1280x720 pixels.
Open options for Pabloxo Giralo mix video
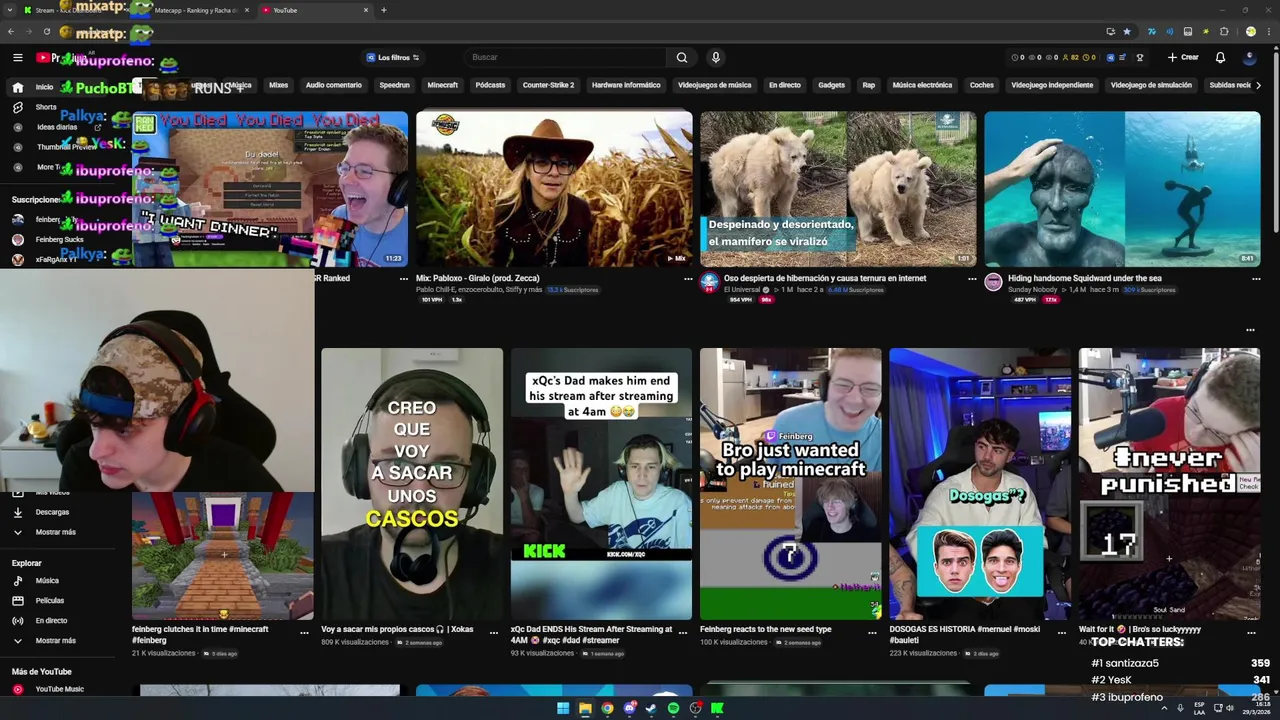(x=688, y=279)
